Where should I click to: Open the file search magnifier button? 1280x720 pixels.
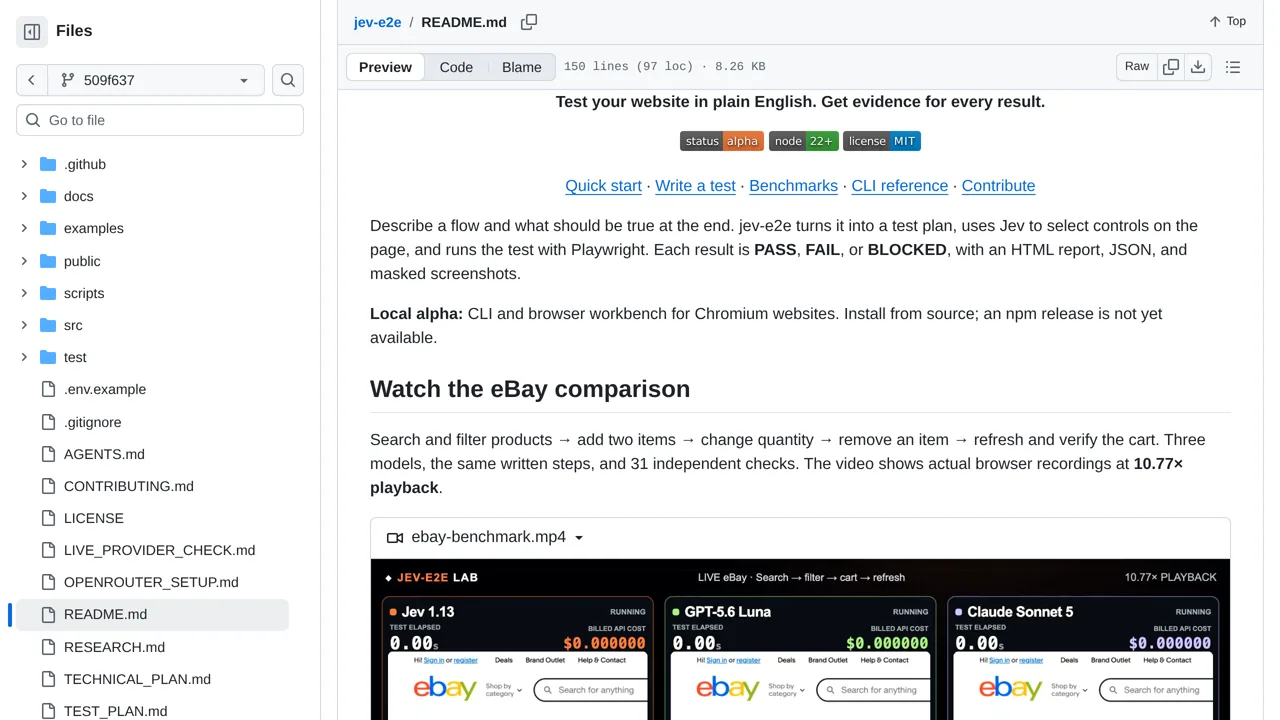pos(288,80)
